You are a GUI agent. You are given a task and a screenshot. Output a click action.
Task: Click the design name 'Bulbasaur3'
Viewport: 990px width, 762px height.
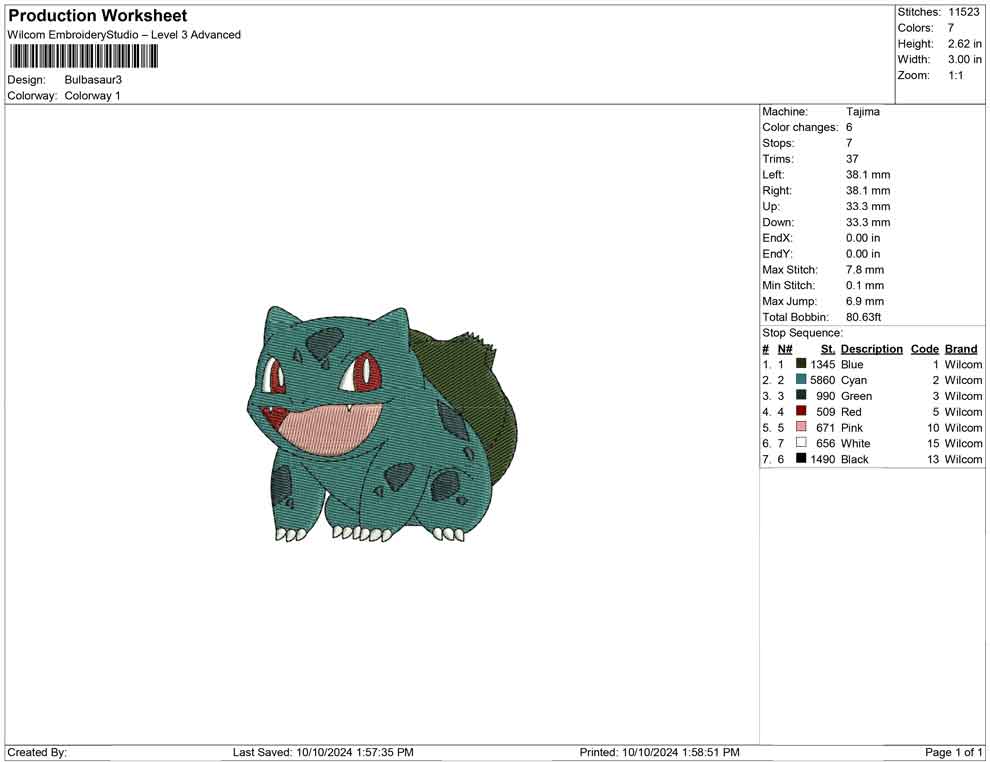tap(93, 80)
